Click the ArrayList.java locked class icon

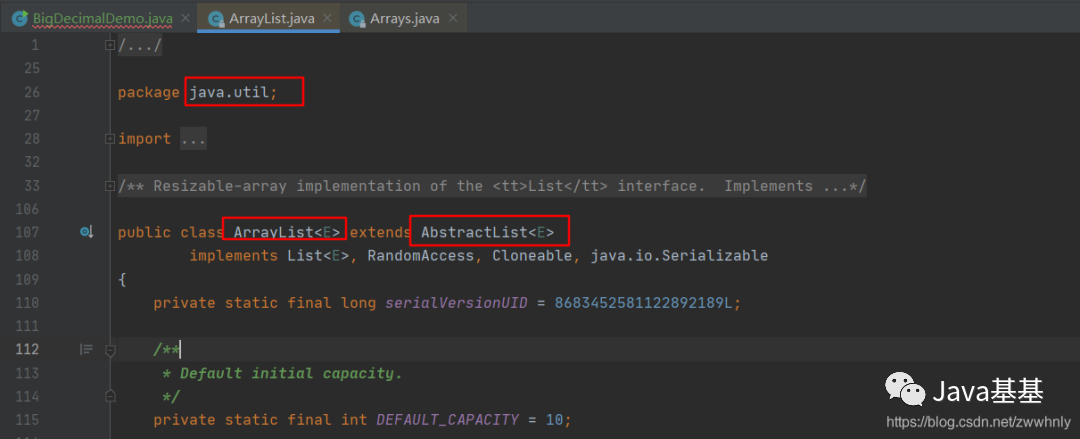217,19
